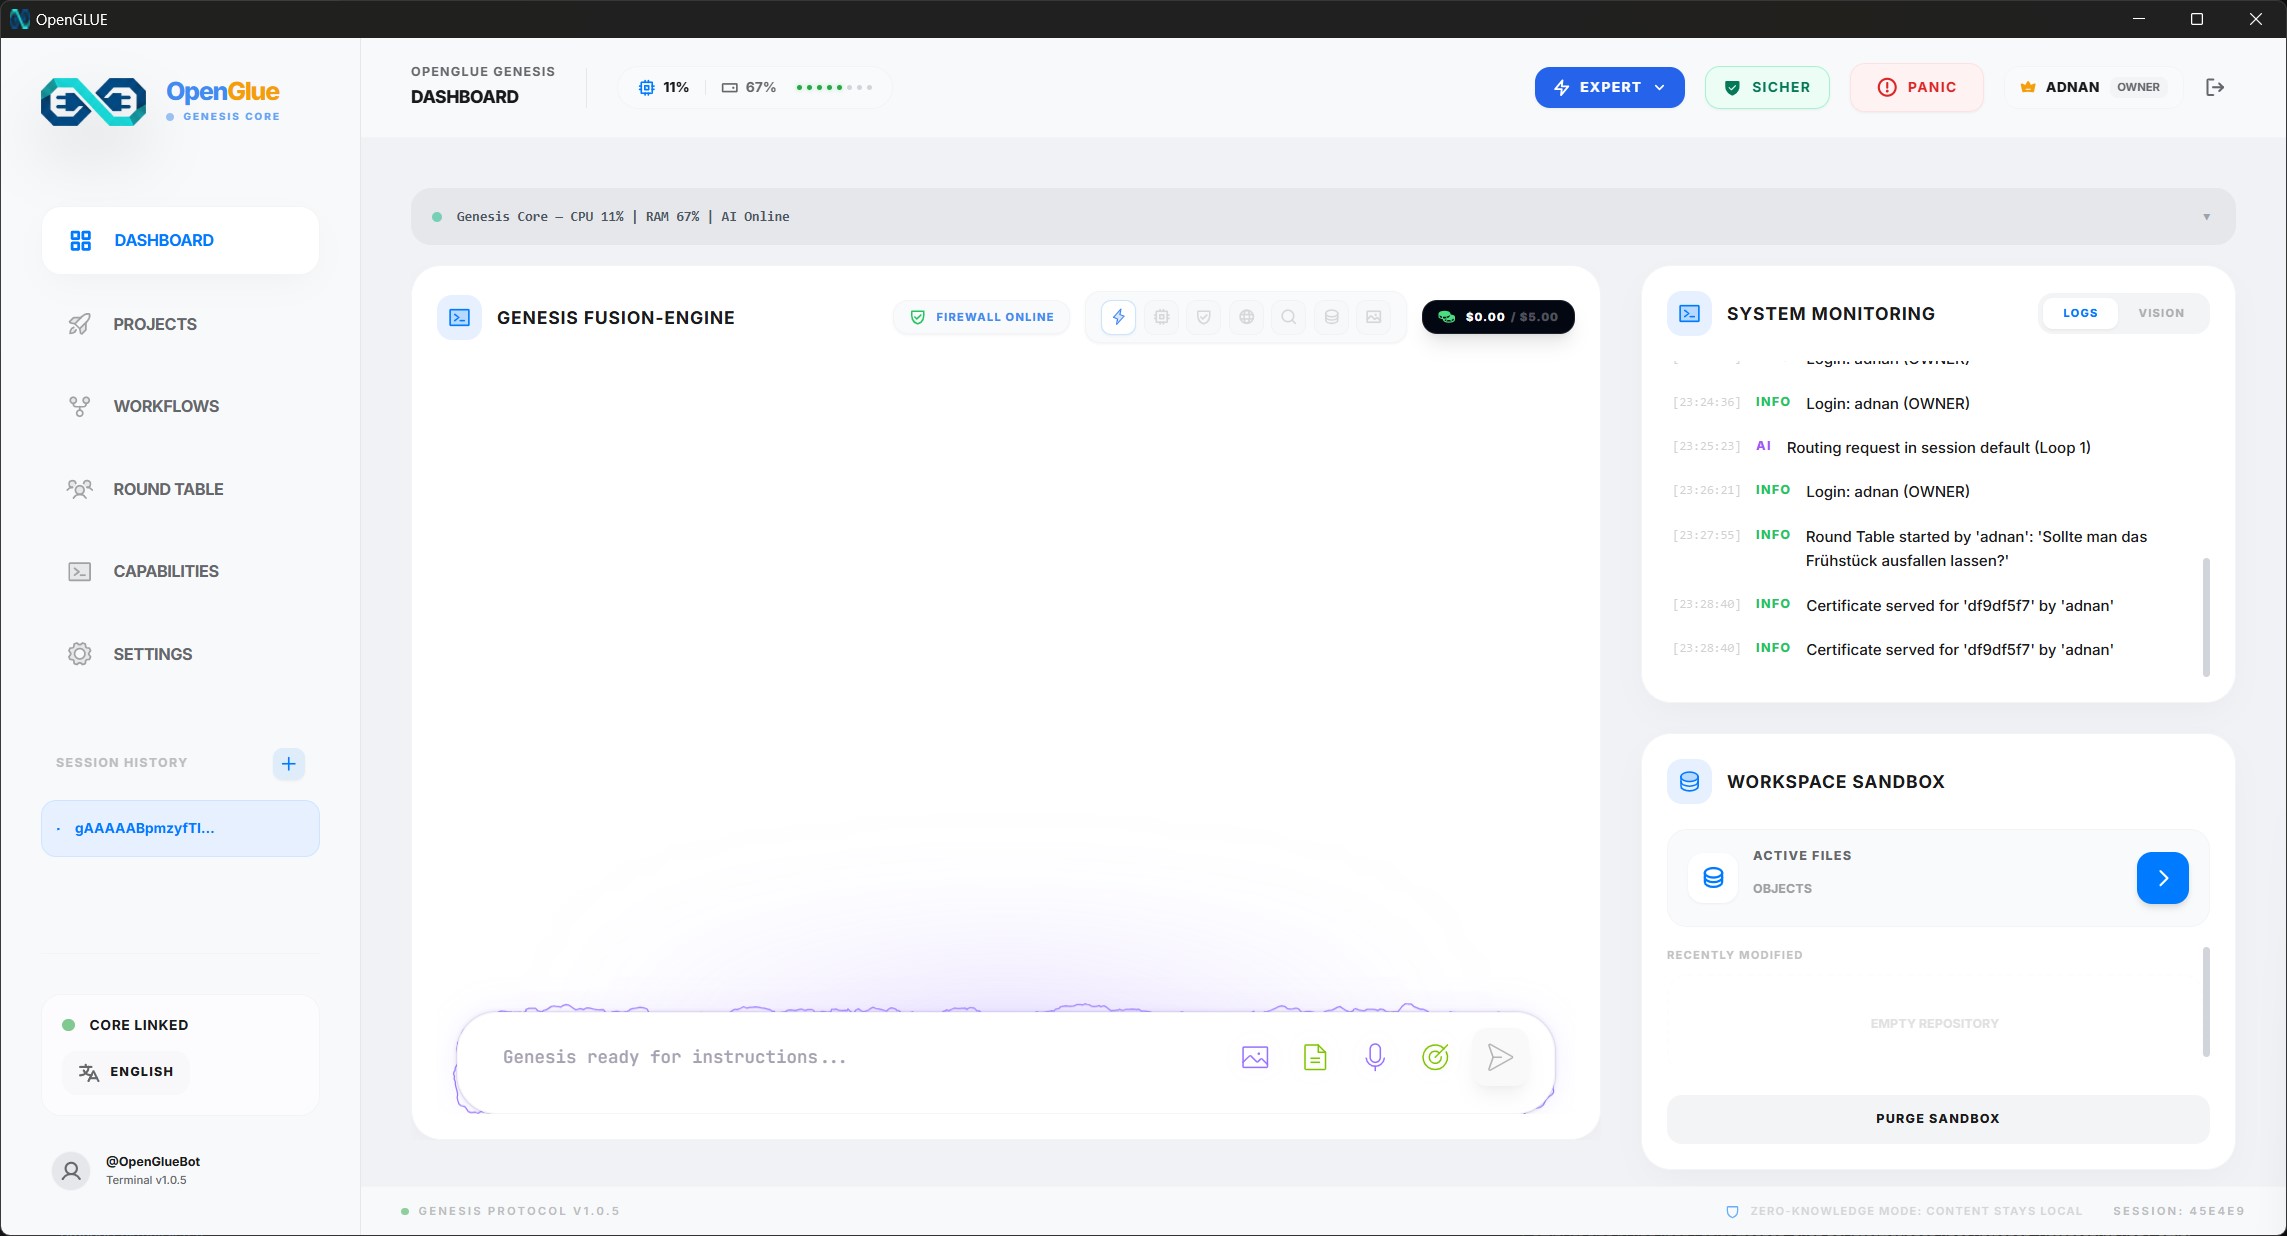Viewport: 2287px width, 1236px height.
Task: Click the crown icon next to Adnan
Action: click(x=2028, y=87)
